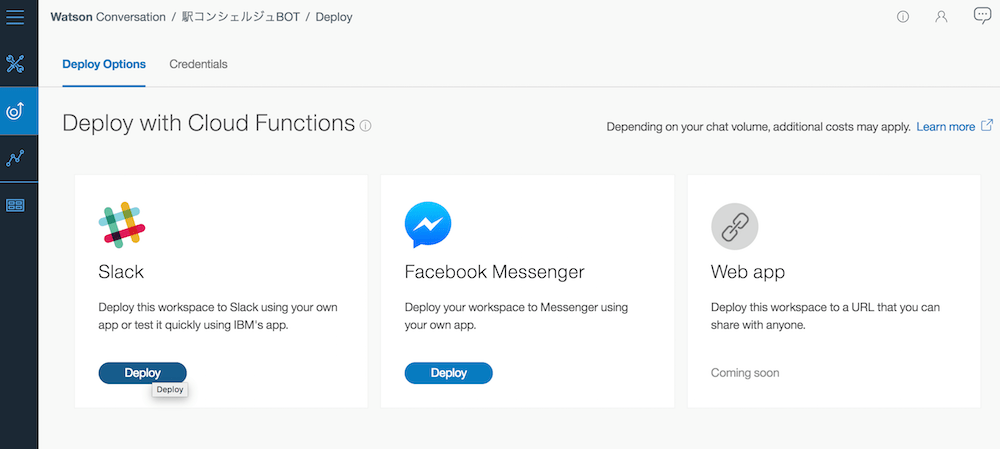1000x449 pixels.
Task: Open the user account icon
Action: 941,17
